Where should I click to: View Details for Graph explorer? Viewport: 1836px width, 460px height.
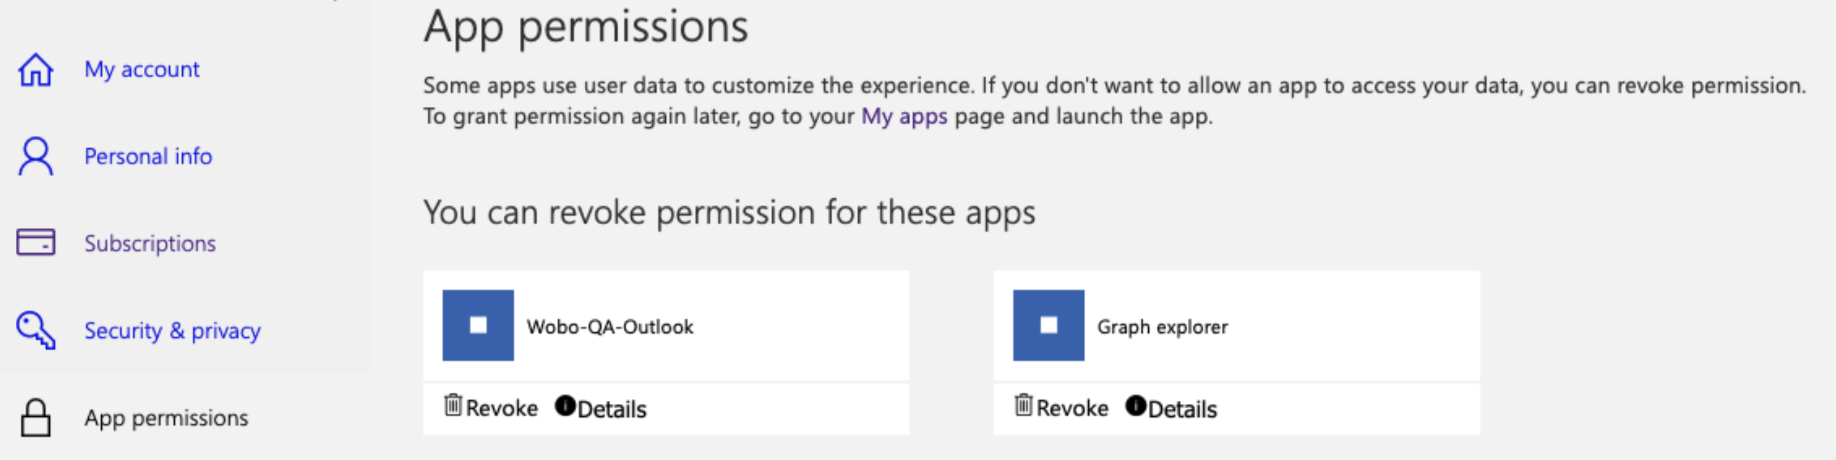tap(1182, 409)
